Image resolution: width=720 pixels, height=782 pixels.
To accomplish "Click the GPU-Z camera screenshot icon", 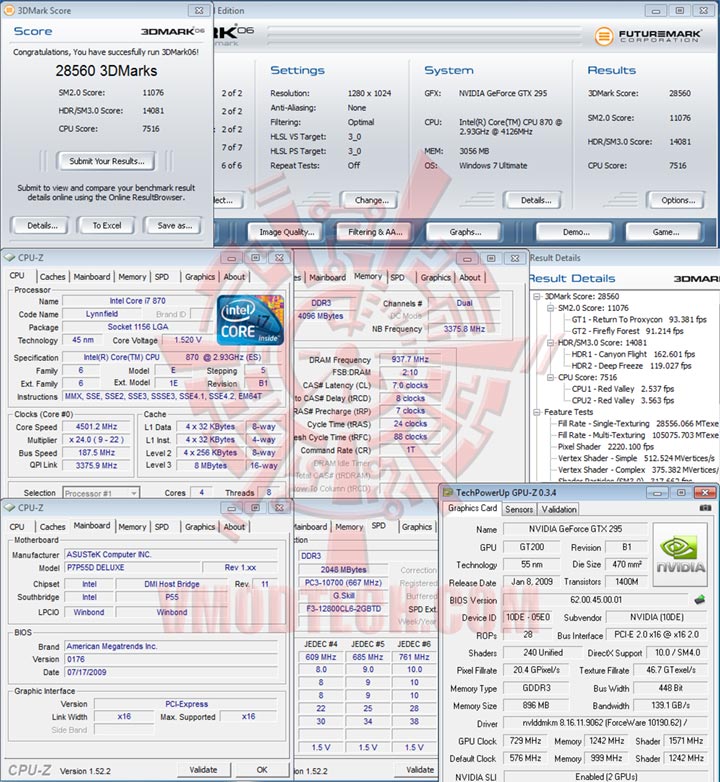I will pyautogui.click(x=705, y=508).
